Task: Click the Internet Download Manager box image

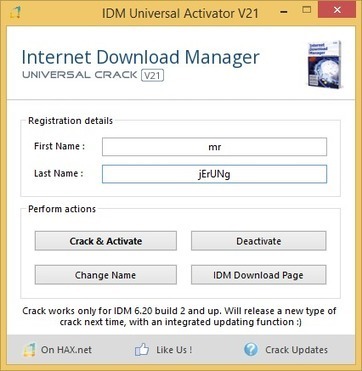Action: (x=324, y=64)
